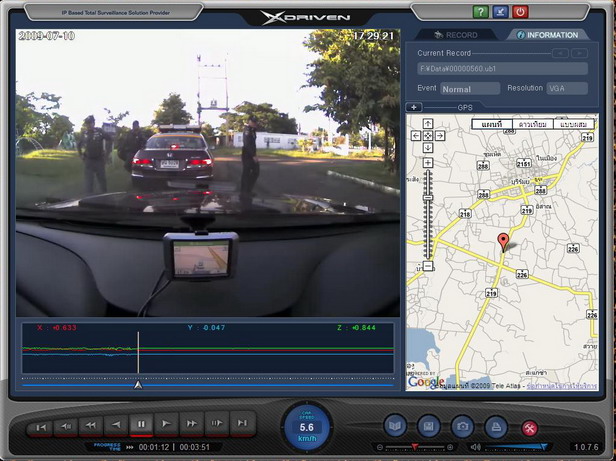Zoom in on the map with plus
Image resolution: width=616 pixels, height=461 pixels.
pos(428,163)
